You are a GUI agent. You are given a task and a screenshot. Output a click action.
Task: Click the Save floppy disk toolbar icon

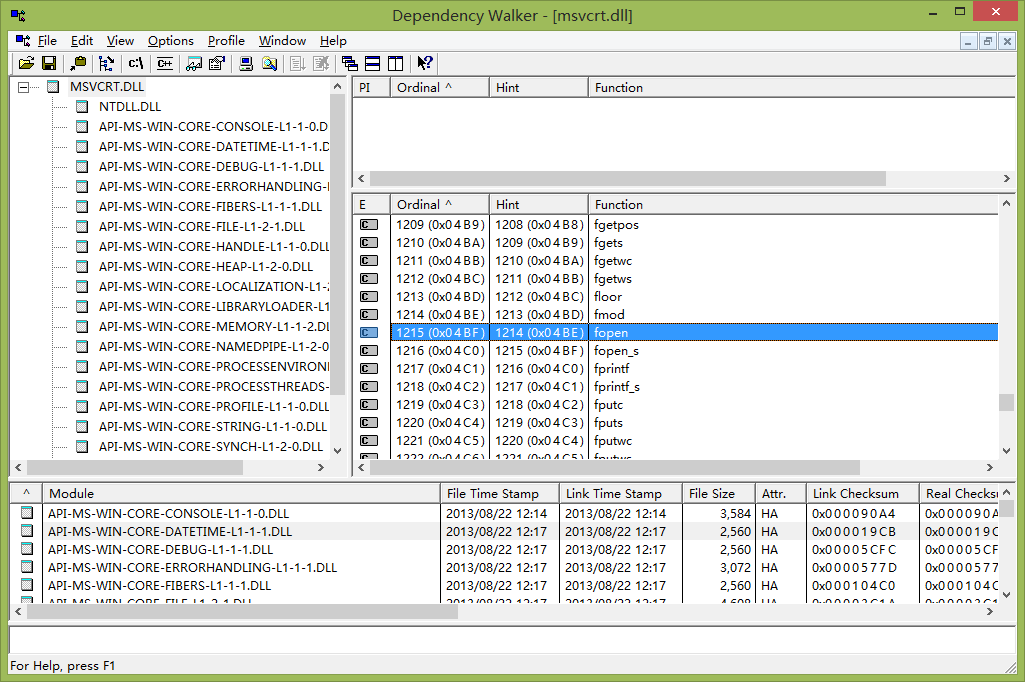(49, 63)
